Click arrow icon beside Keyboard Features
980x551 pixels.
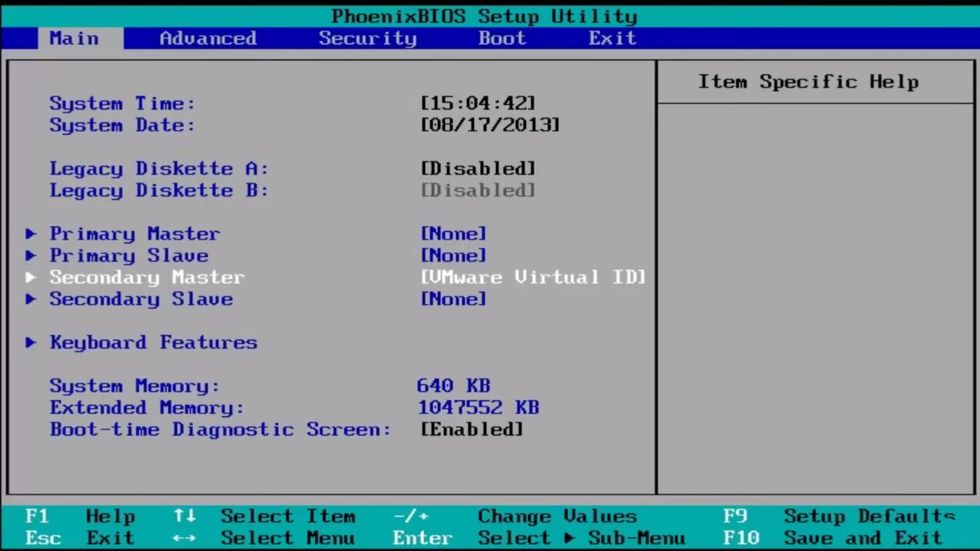[x=31, y=343]
